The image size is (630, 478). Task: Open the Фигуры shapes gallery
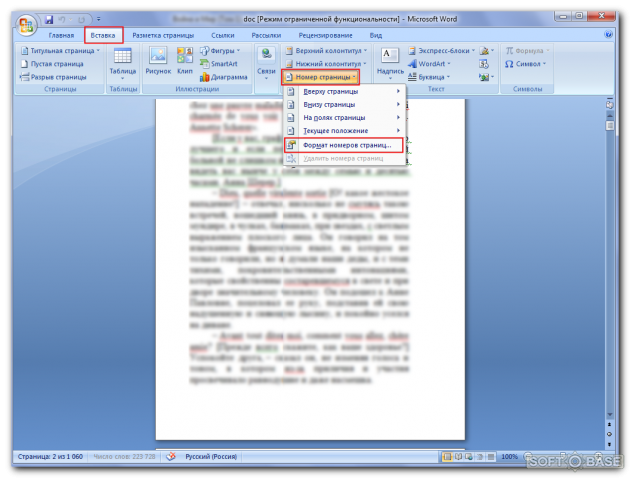[x=220, y=50]
